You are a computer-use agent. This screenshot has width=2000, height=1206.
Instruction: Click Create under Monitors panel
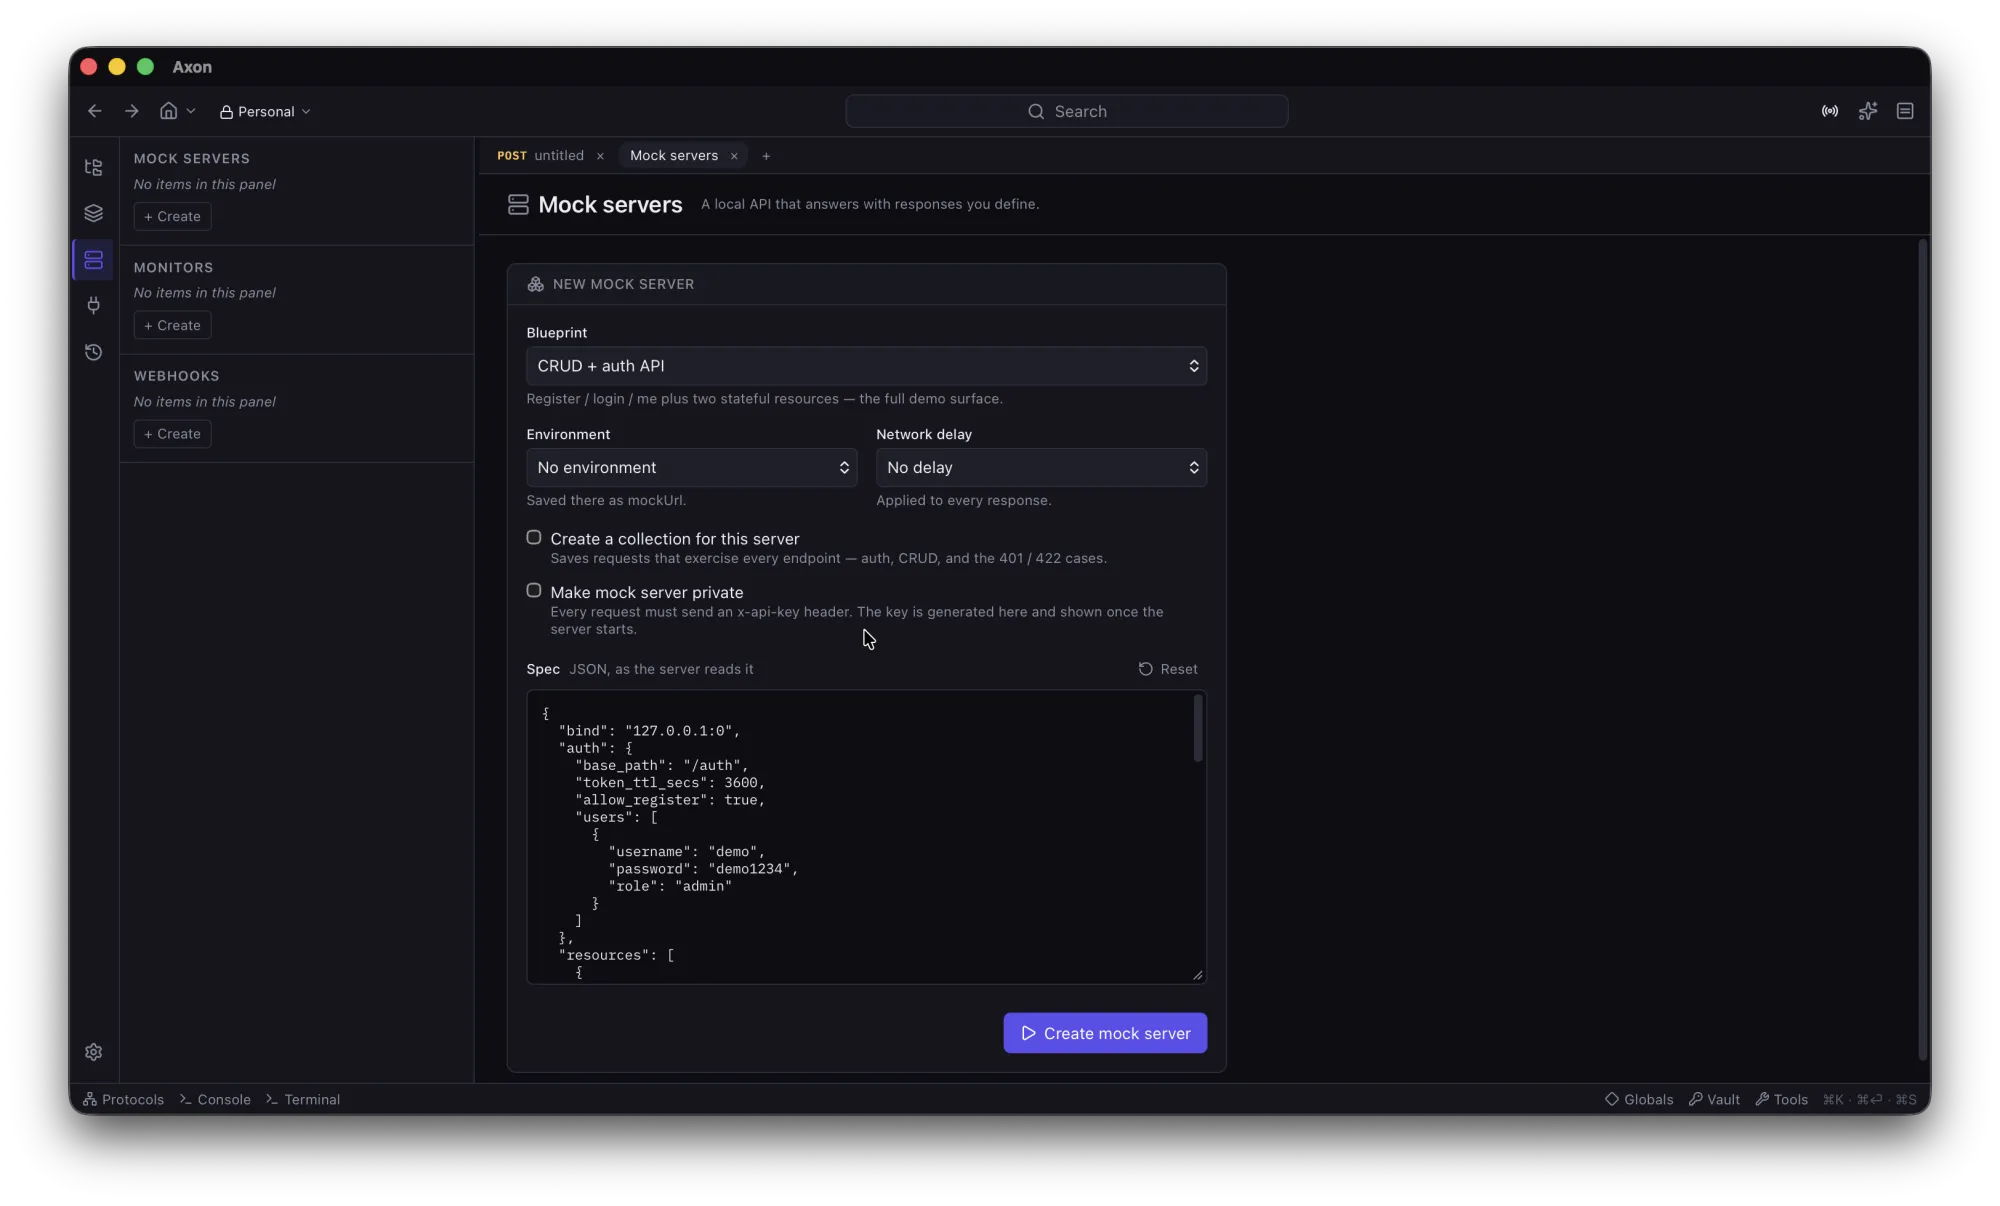(x=172, y=325)
